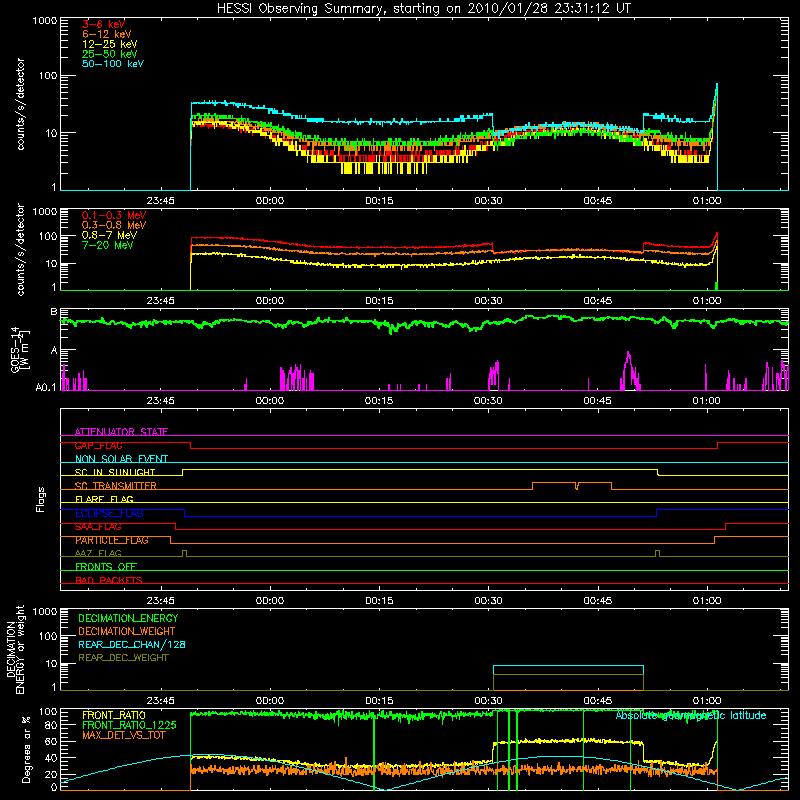This screenshot has width=800, height=800.
Task: Click the MAX_DET_VS_TOT legend entry
Action: [x=126, y=735]
